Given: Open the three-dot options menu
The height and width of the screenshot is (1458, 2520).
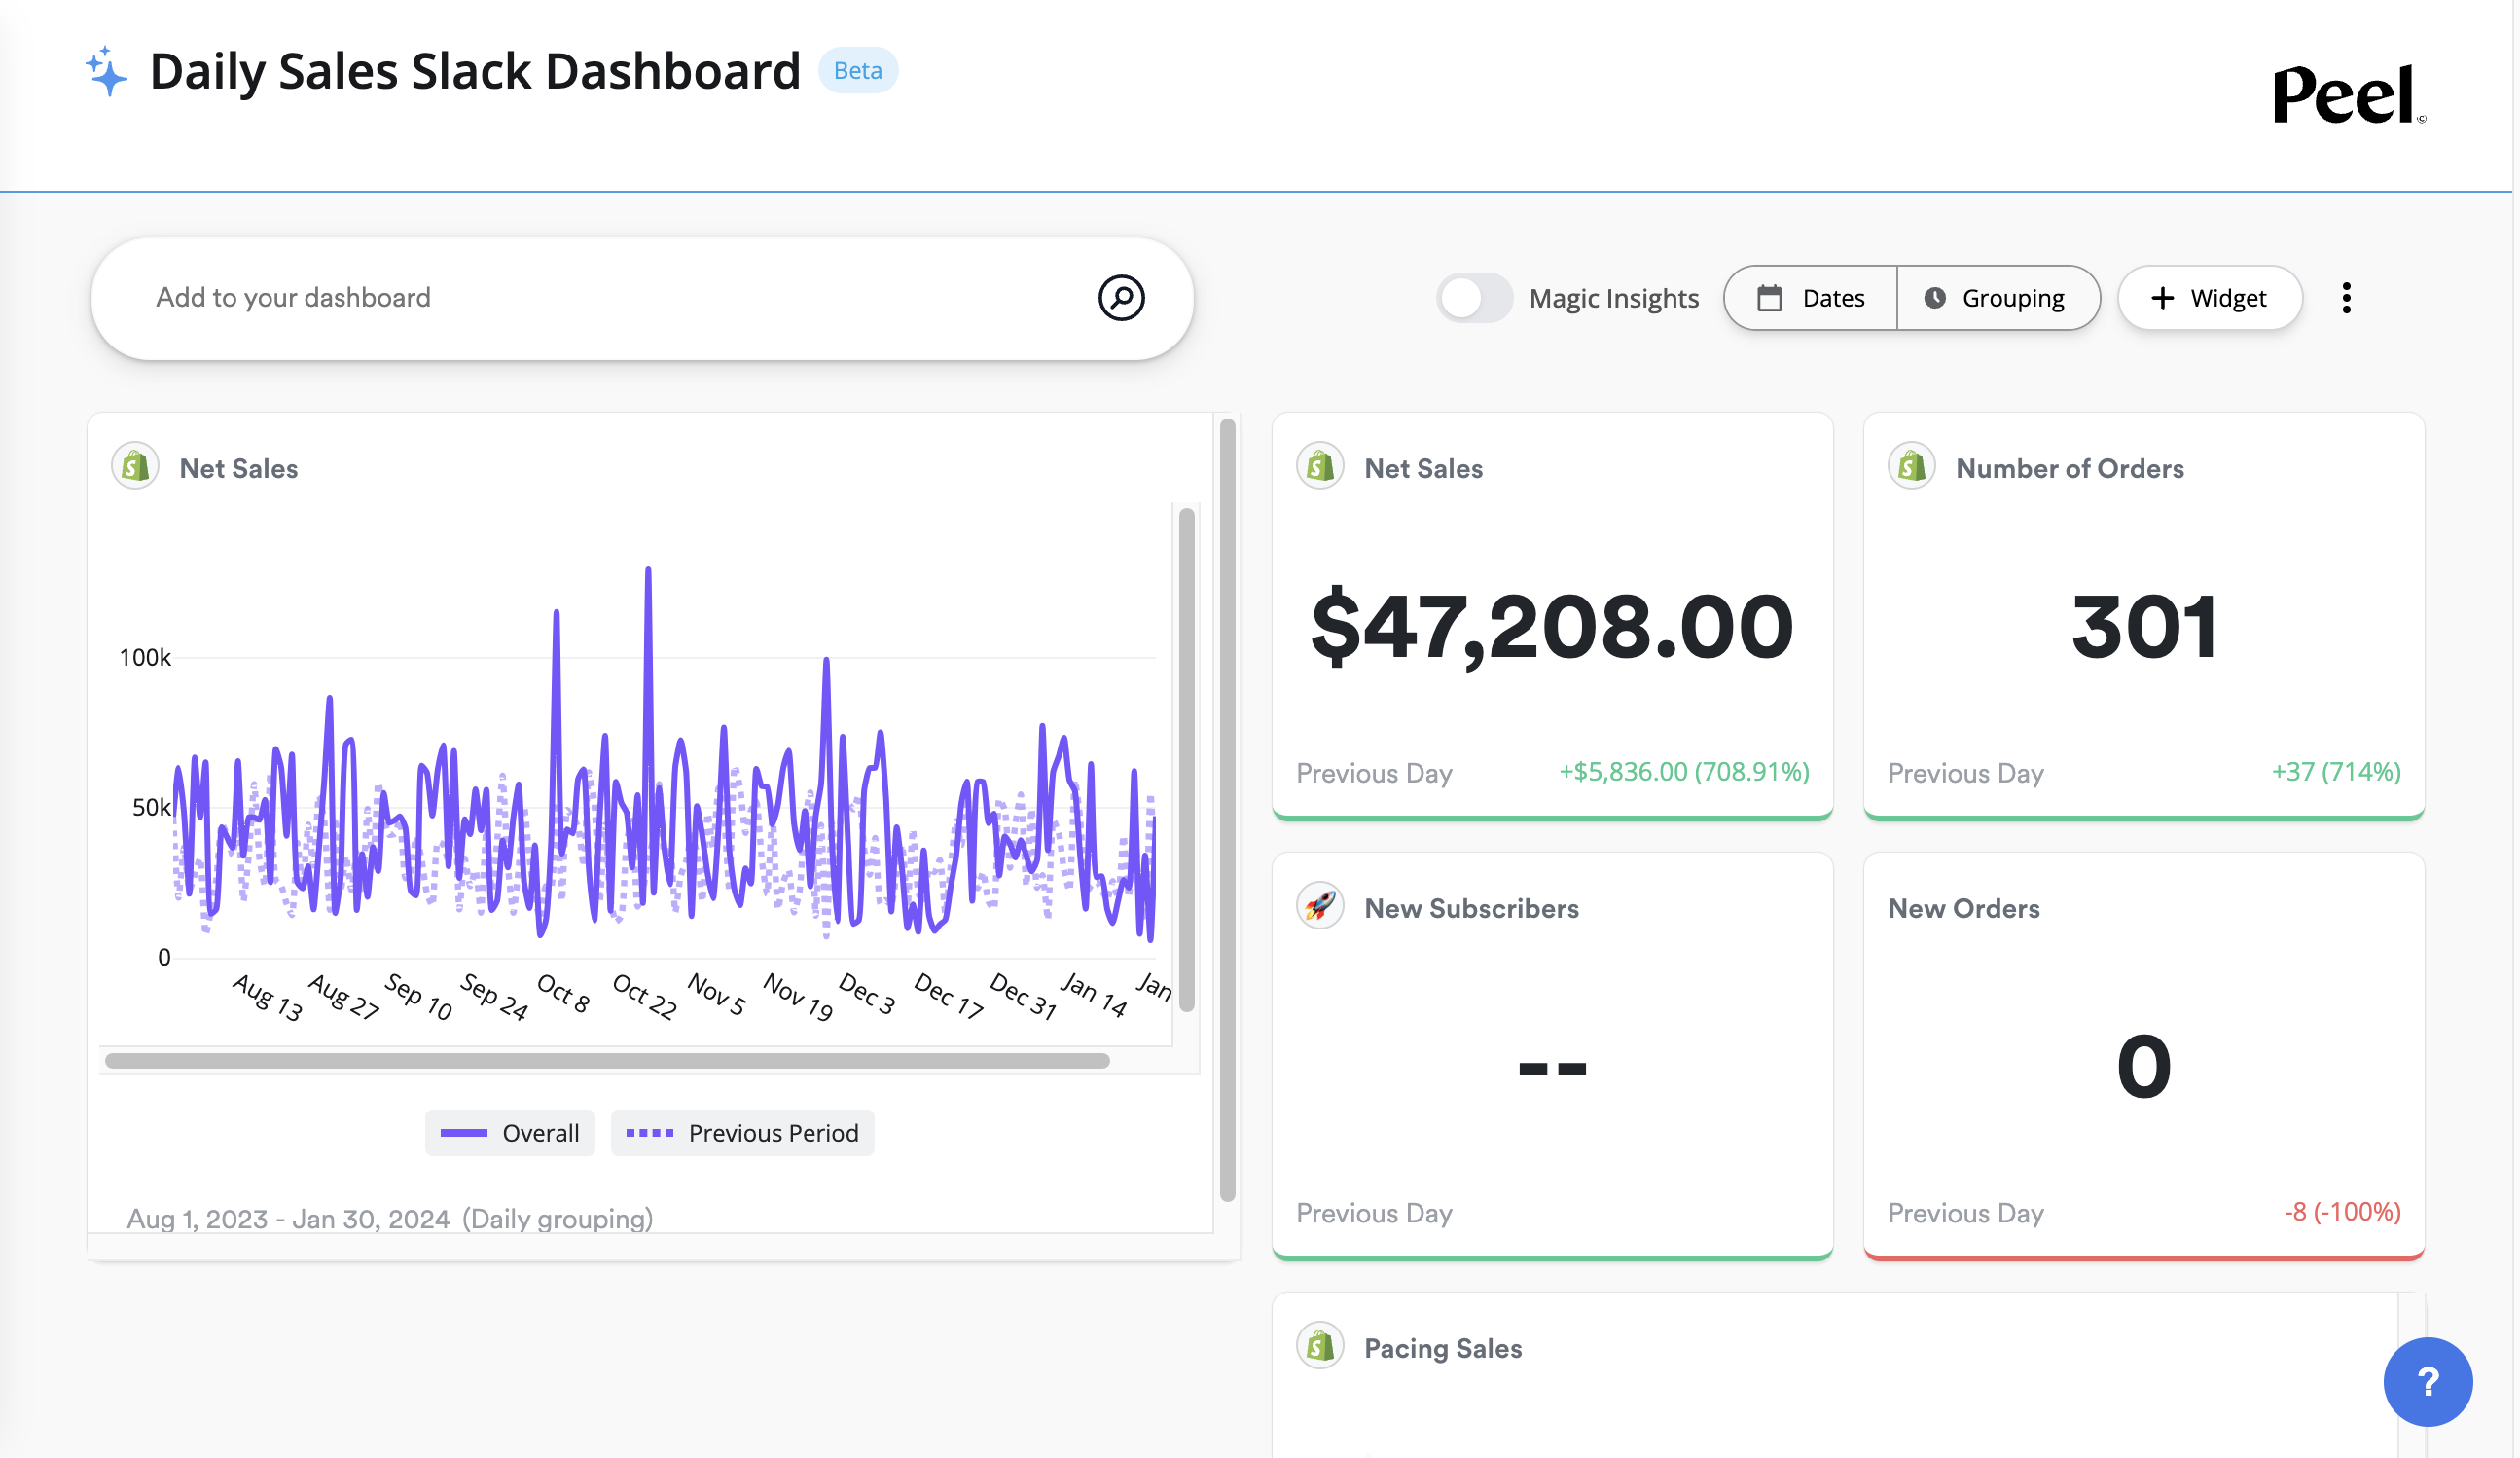Looking at the screenshot, I should 2346,297.
